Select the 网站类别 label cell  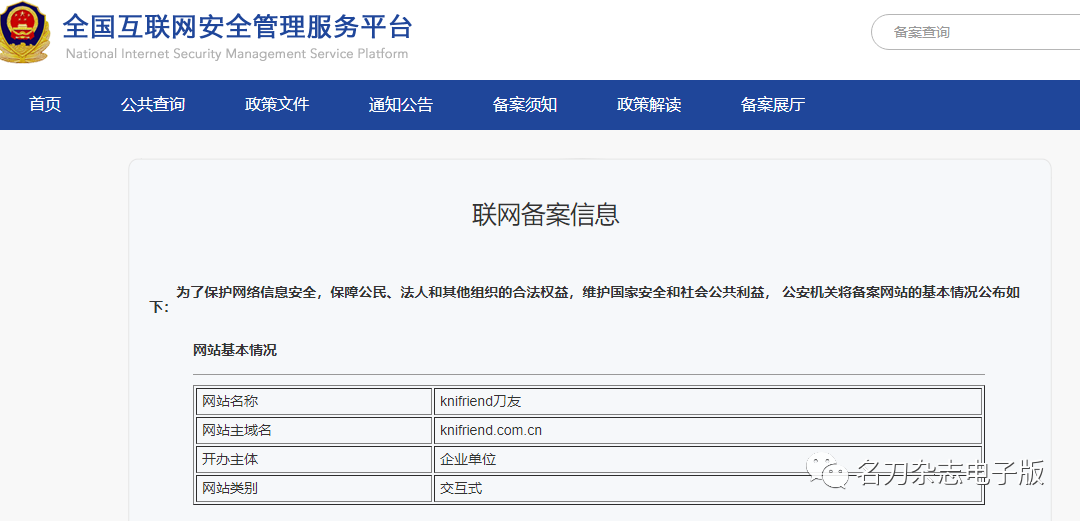coord(314,489)
